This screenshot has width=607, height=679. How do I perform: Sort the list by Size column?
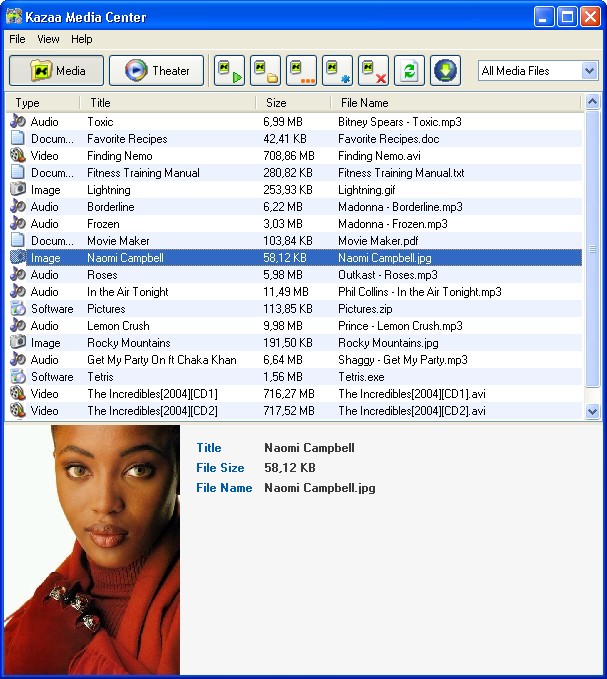pos(293,103)
